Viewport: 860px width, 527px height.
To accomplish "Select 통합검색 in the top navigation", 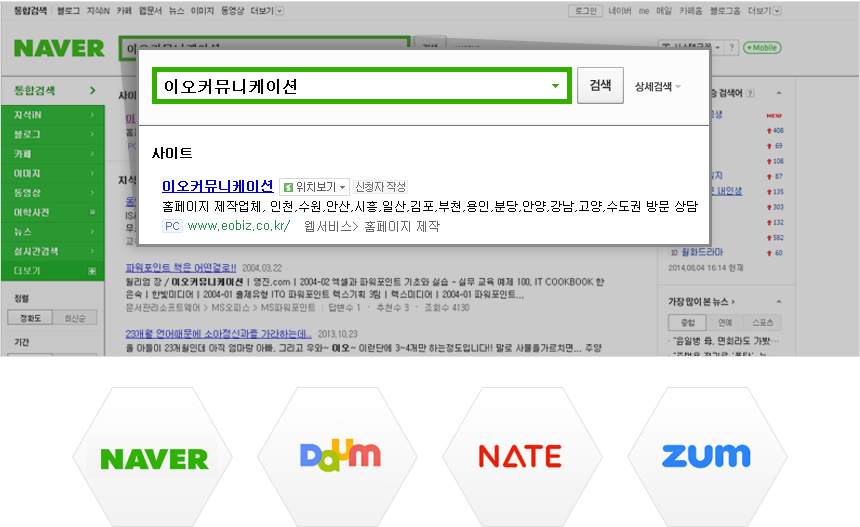I will point(30,10).
